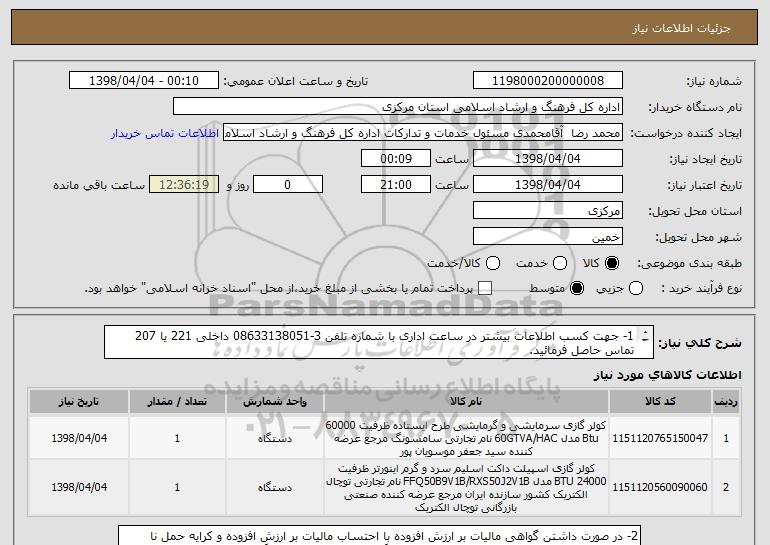770x545 pixels.
Task: Click the FFQ50B9V1B split cooler description
Action: point(466,487)
